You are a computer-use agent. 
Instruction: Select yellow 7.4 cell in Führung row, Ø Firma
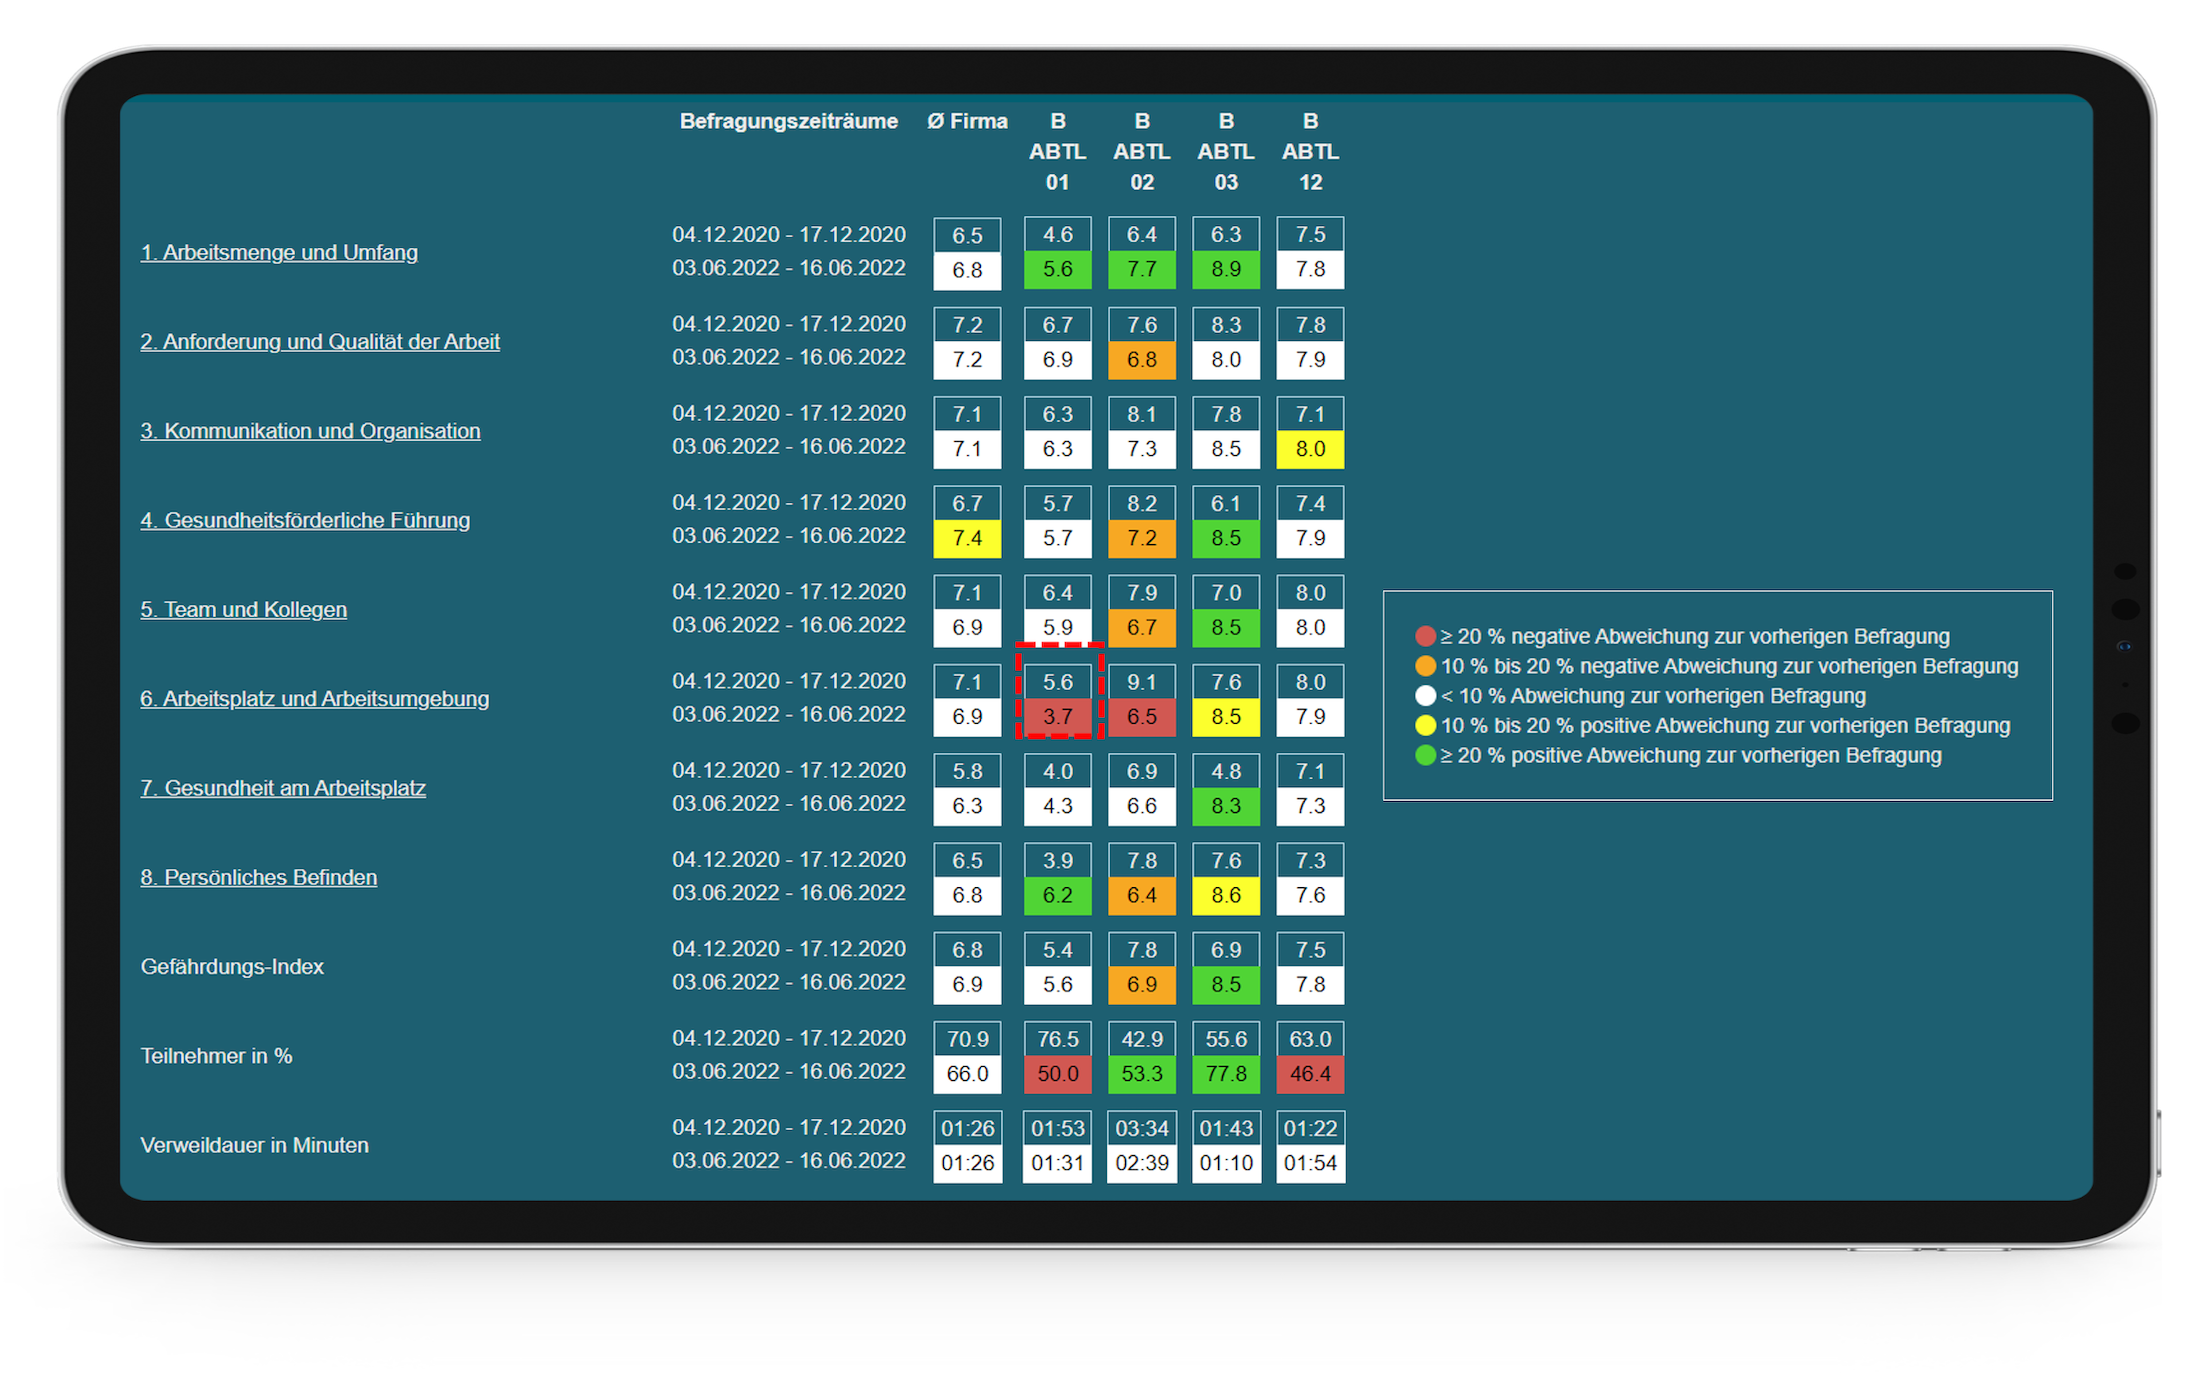point(967,538)
